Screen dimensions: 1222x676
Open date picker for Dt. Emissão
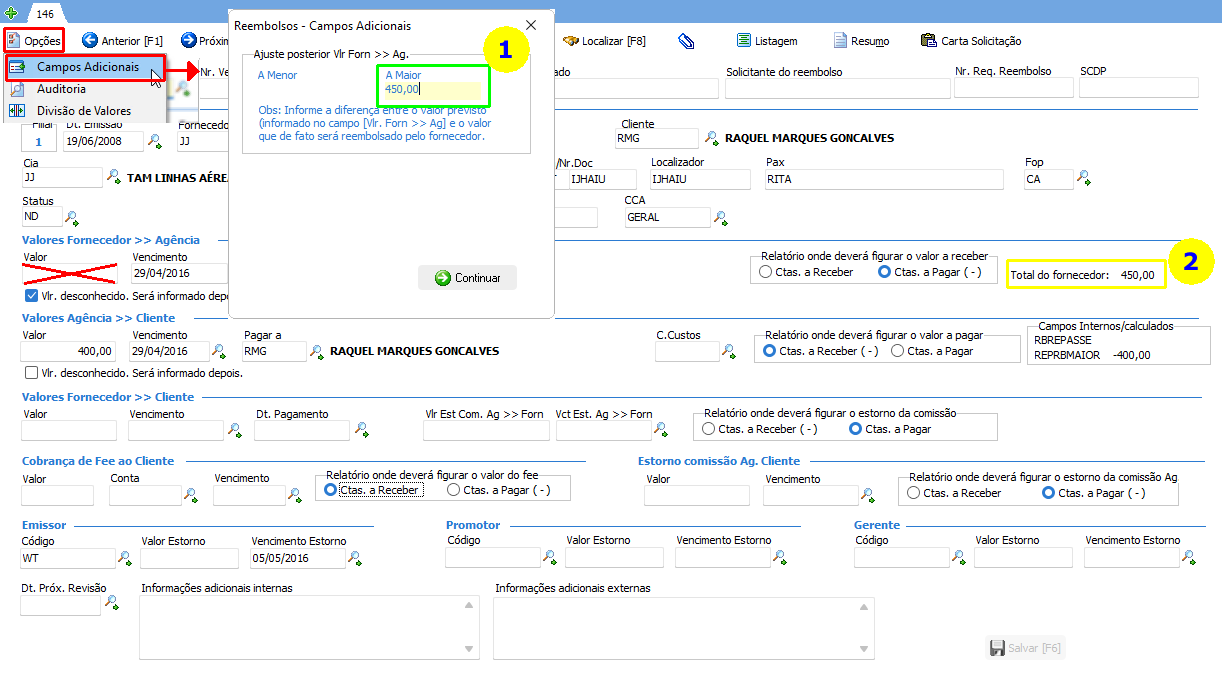click(155, 142)
